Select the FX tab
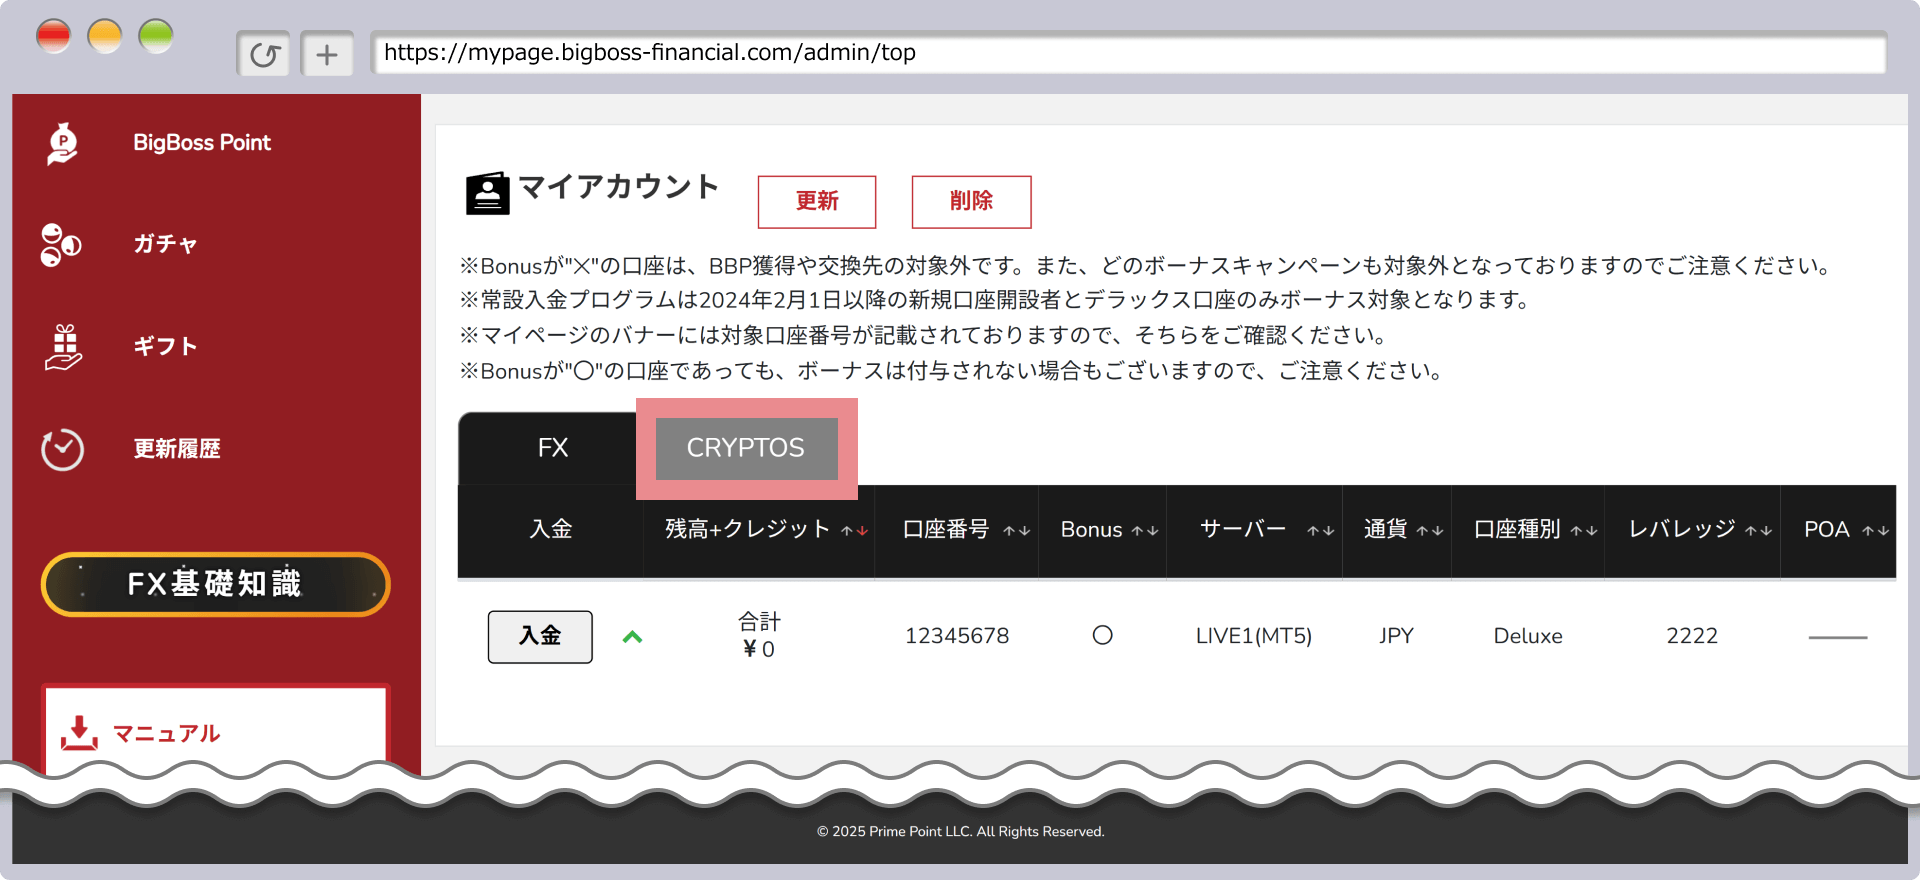Viewport: 1920px width, 880px height. click(552, 448)
